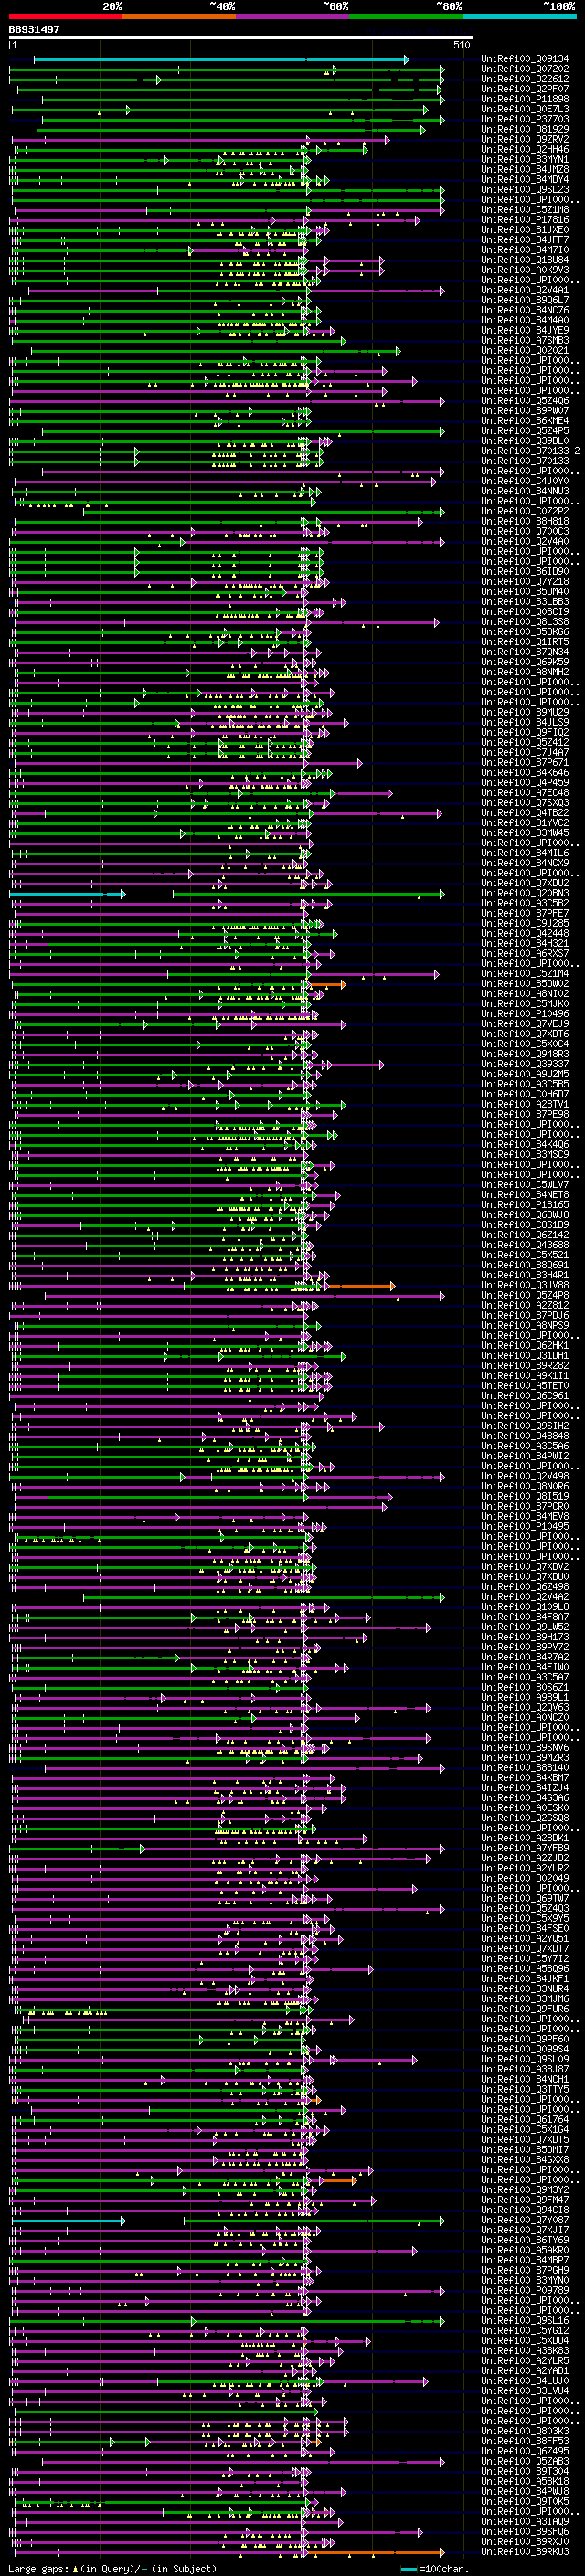Select the UniRef100_Q20BN3 label
Viewport: 585px width, 2576px height.
(524, 894)
